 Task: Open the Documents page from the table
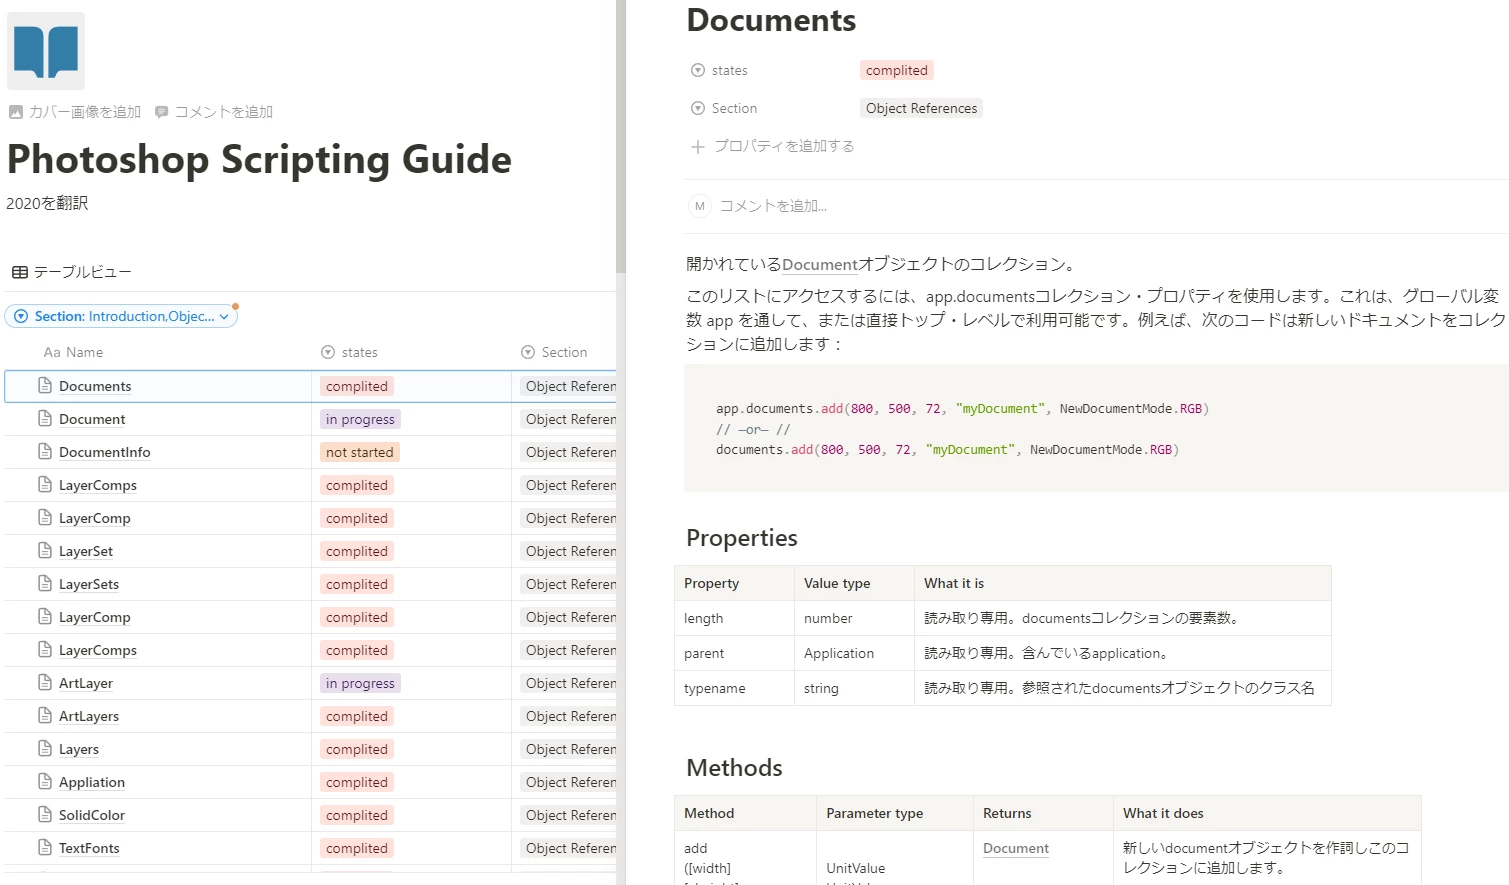[x=95, y=386]
